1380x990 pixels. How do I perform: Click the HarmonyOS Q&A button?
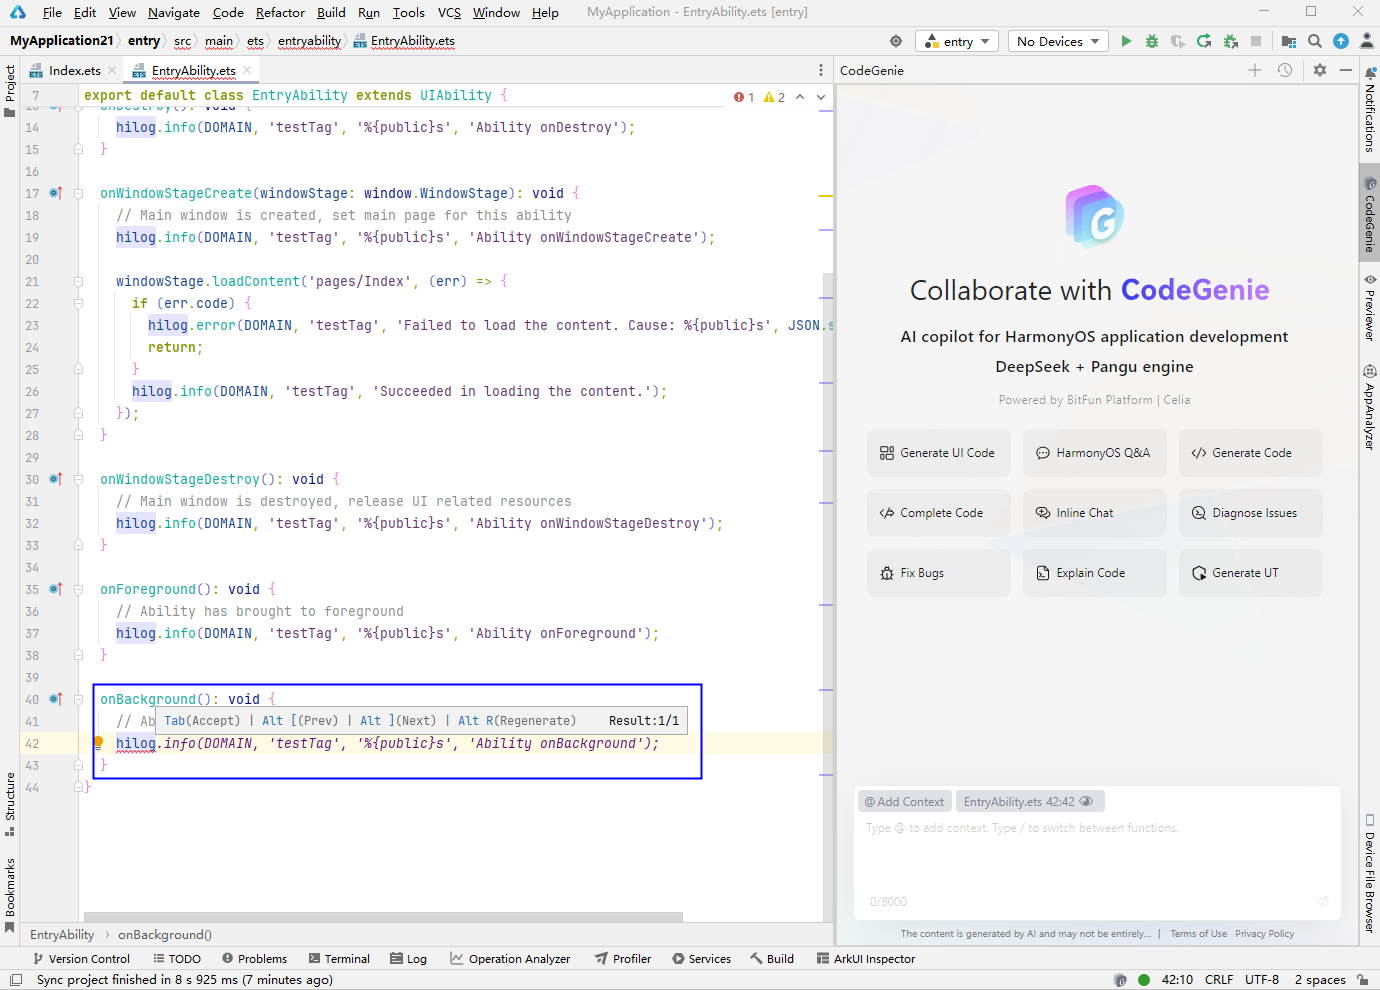(1094, 452)
